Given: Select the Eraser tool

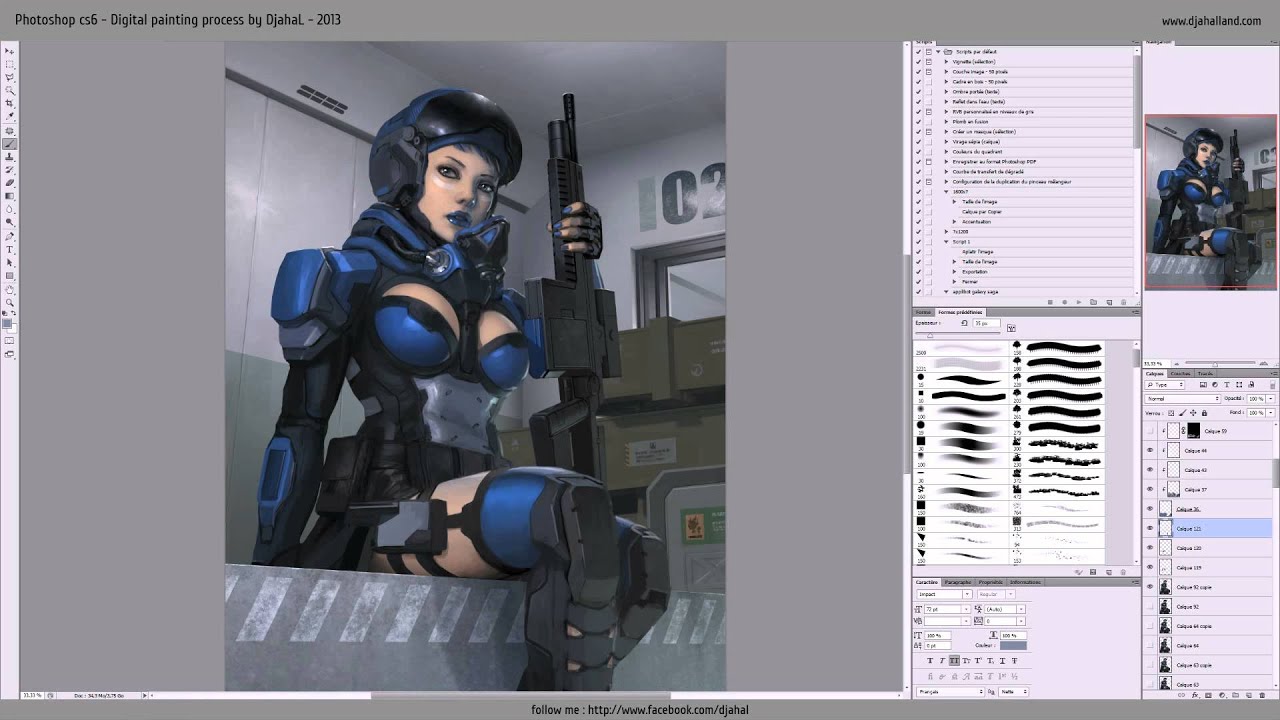Looking at the screenshot, I should click(x=9, y=183).
